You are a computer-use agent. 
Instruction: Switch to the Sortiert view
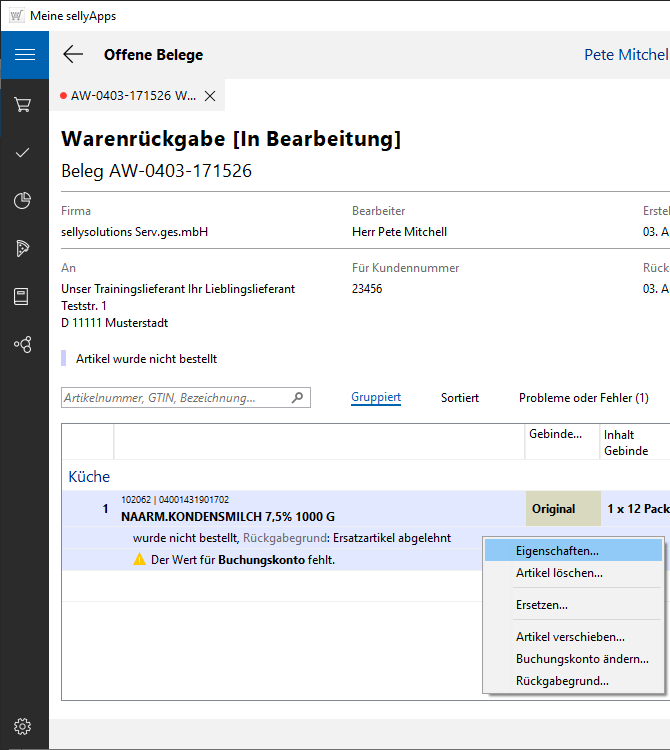point(460,398)
